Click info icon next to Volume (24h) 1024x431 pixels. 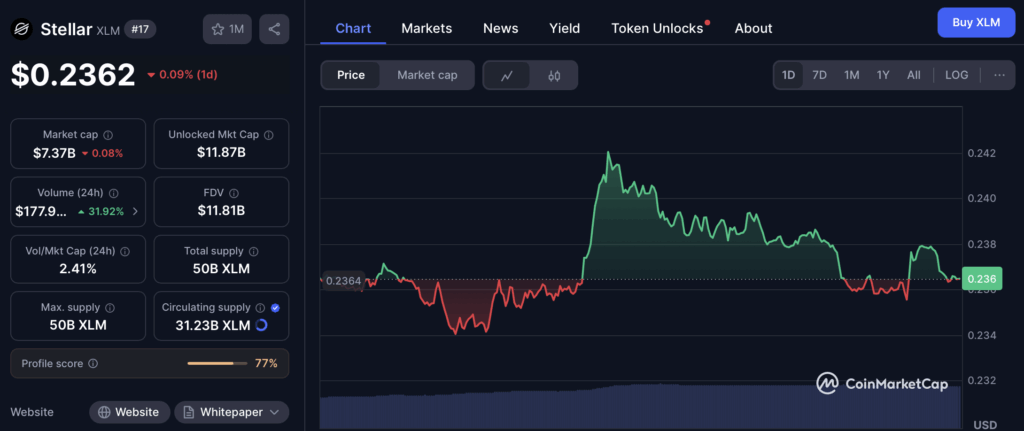click(114, 193)
